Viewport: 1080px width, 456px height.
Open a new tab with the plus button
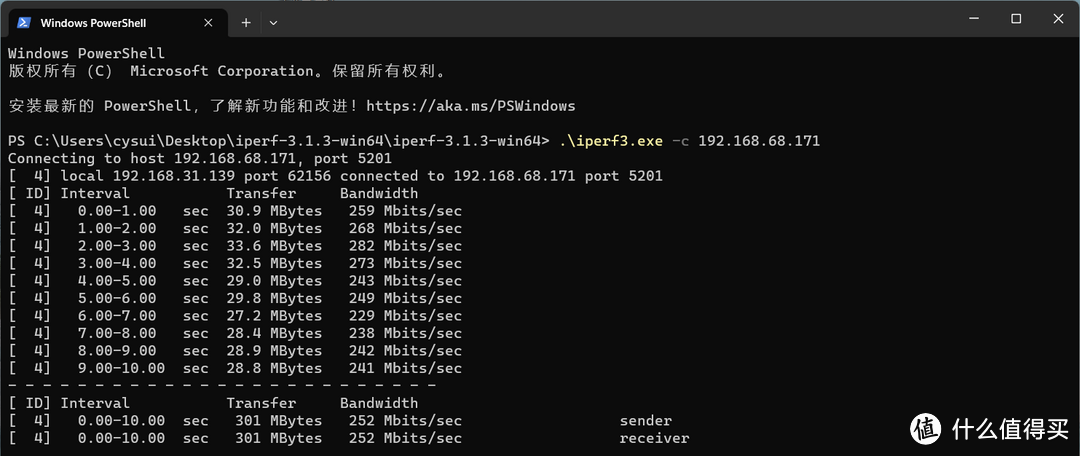[246, 22]
